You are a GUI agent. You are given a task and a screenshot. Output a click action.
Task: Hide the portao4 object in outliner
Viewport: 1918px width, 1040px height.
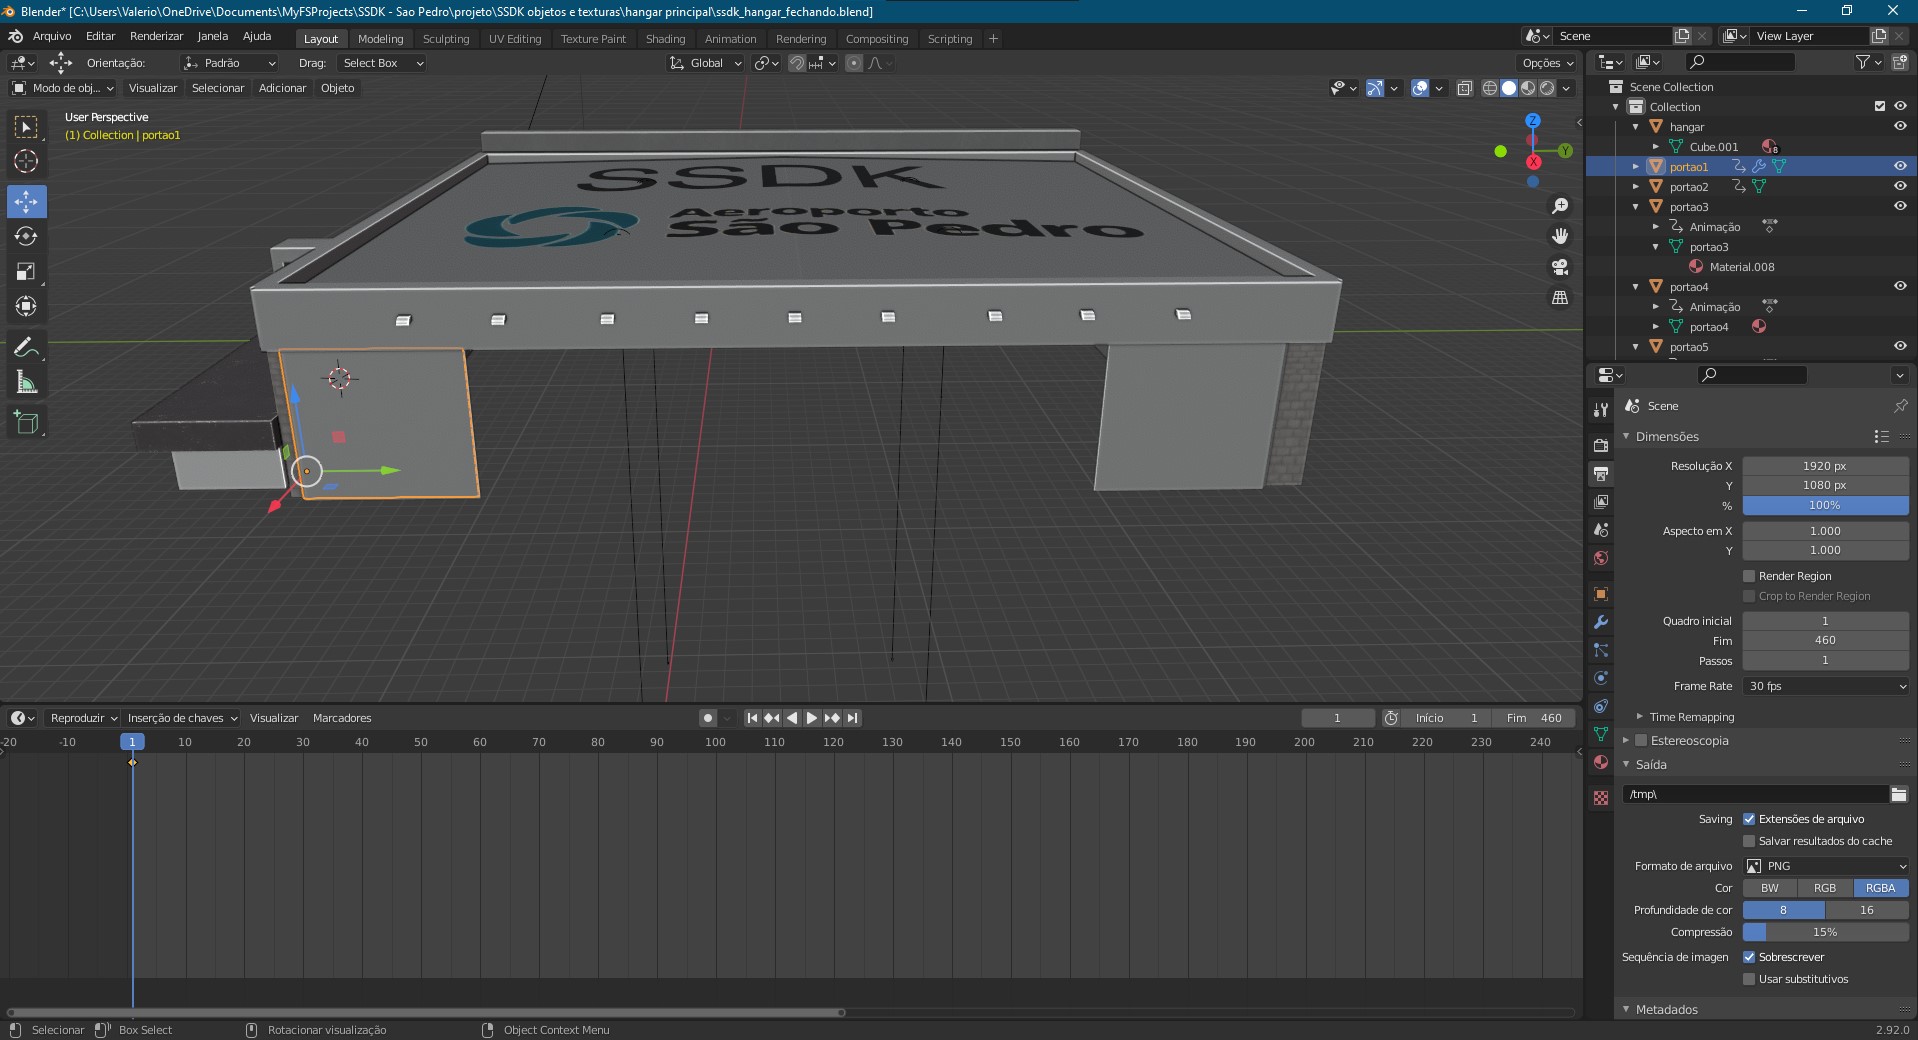tap(1900, 287)
